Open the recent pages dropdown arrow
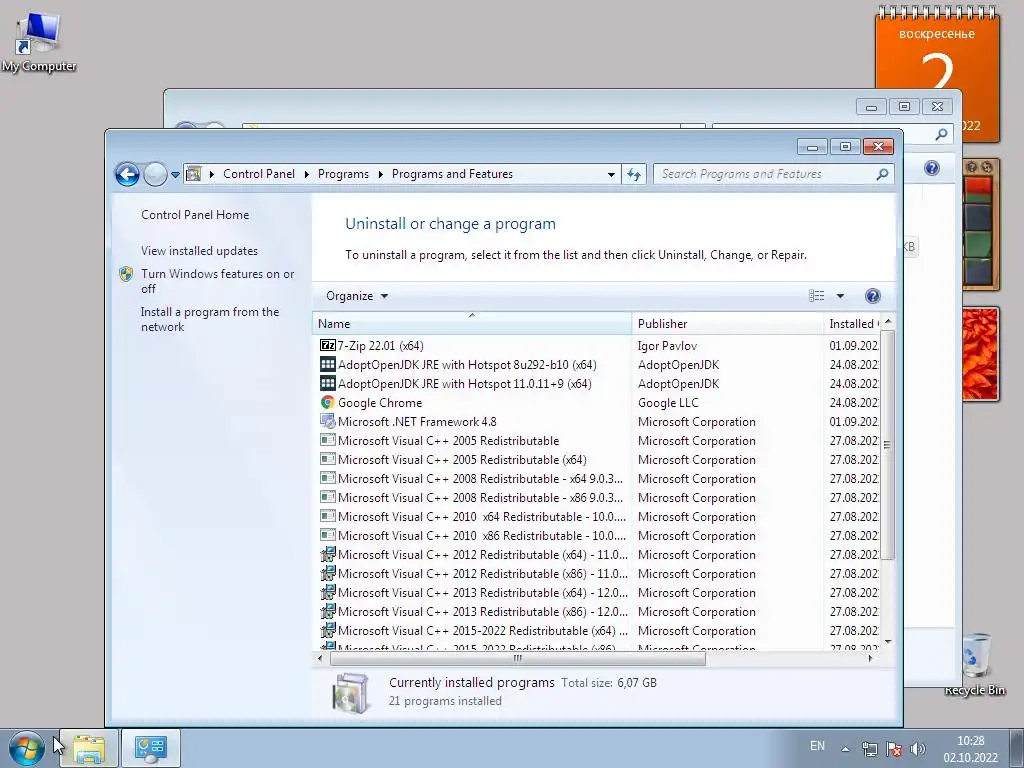The width and height of the screenshot is (1024, 768). coord(175,174)
